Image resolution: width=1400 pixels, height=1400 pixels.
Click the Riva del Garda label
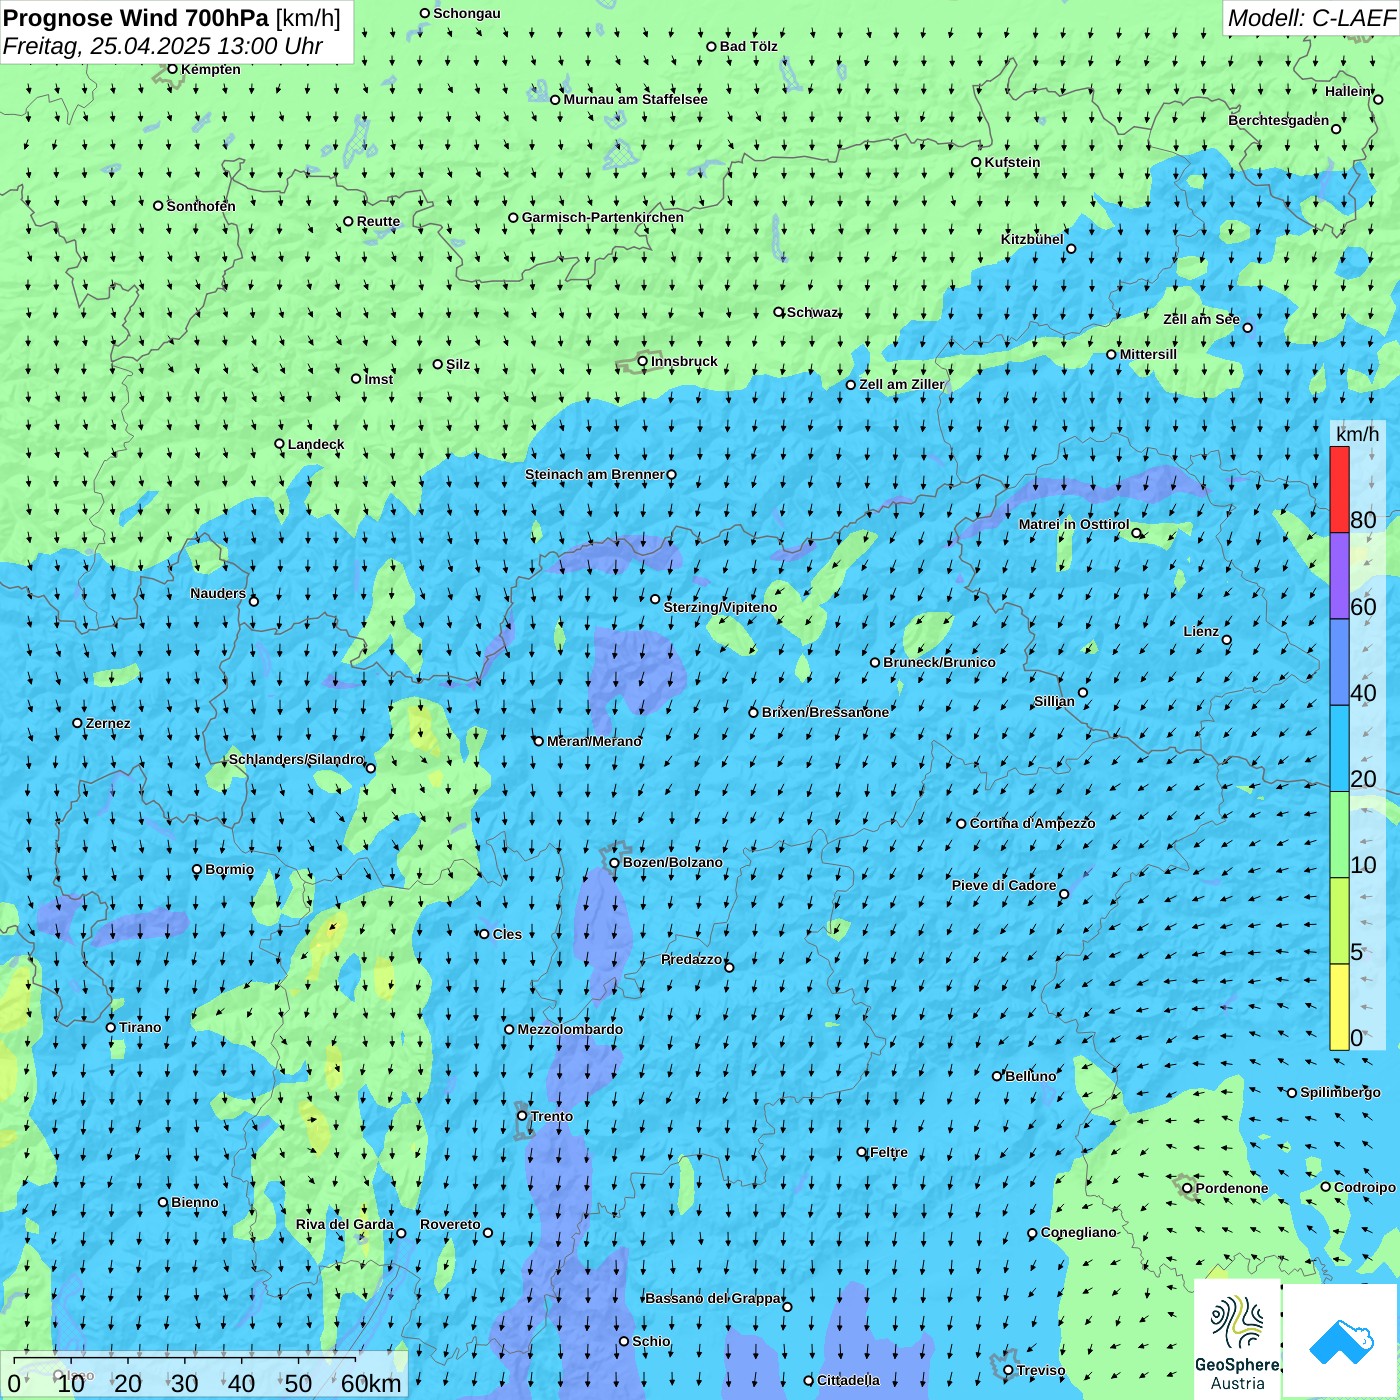pos(345,1224)
